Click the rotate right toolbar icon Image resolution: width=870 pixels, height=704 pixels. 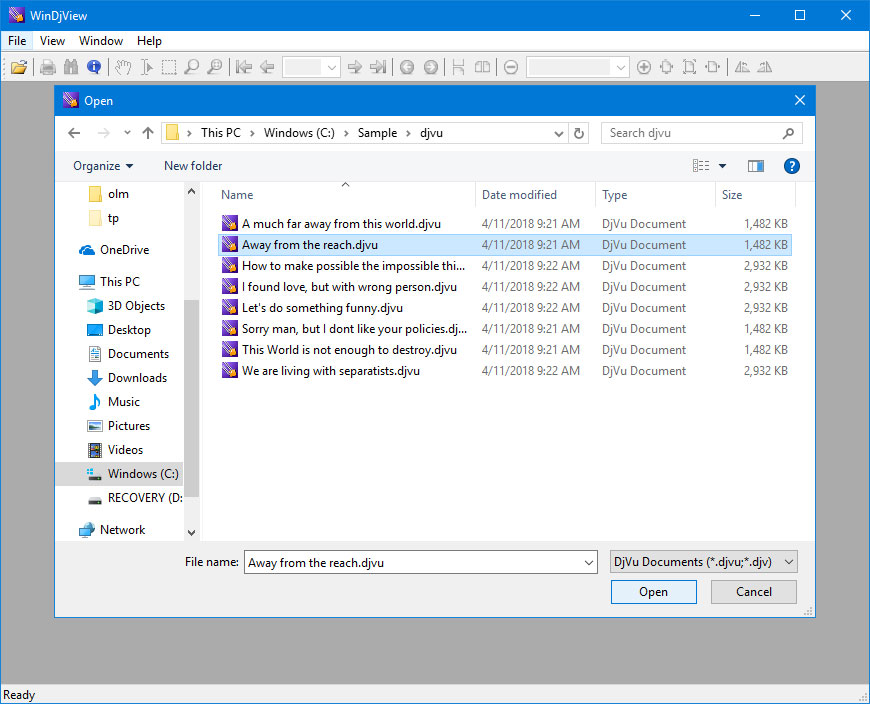(x=765, y=68)
